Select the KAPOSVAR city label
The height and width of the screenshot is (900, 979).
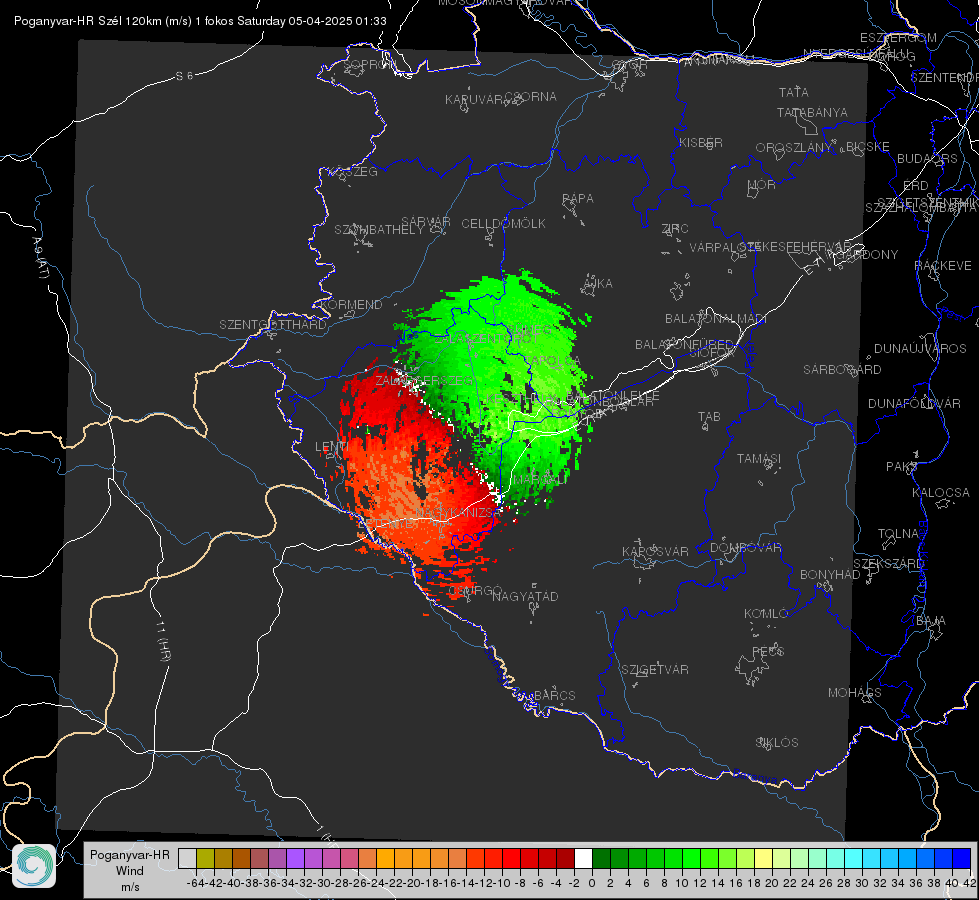click(655, 552)
